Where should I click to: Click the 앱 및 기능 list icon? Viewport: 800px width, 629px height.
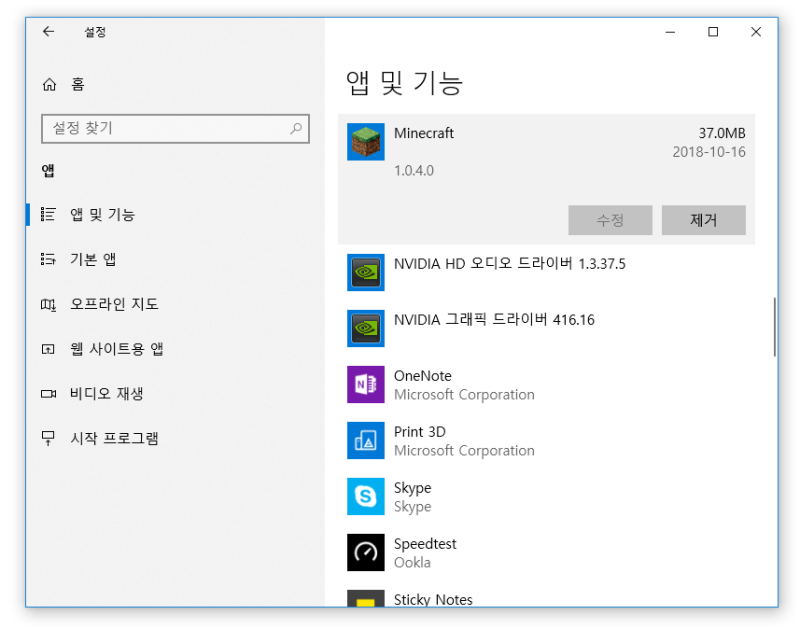tap(48, 214)
